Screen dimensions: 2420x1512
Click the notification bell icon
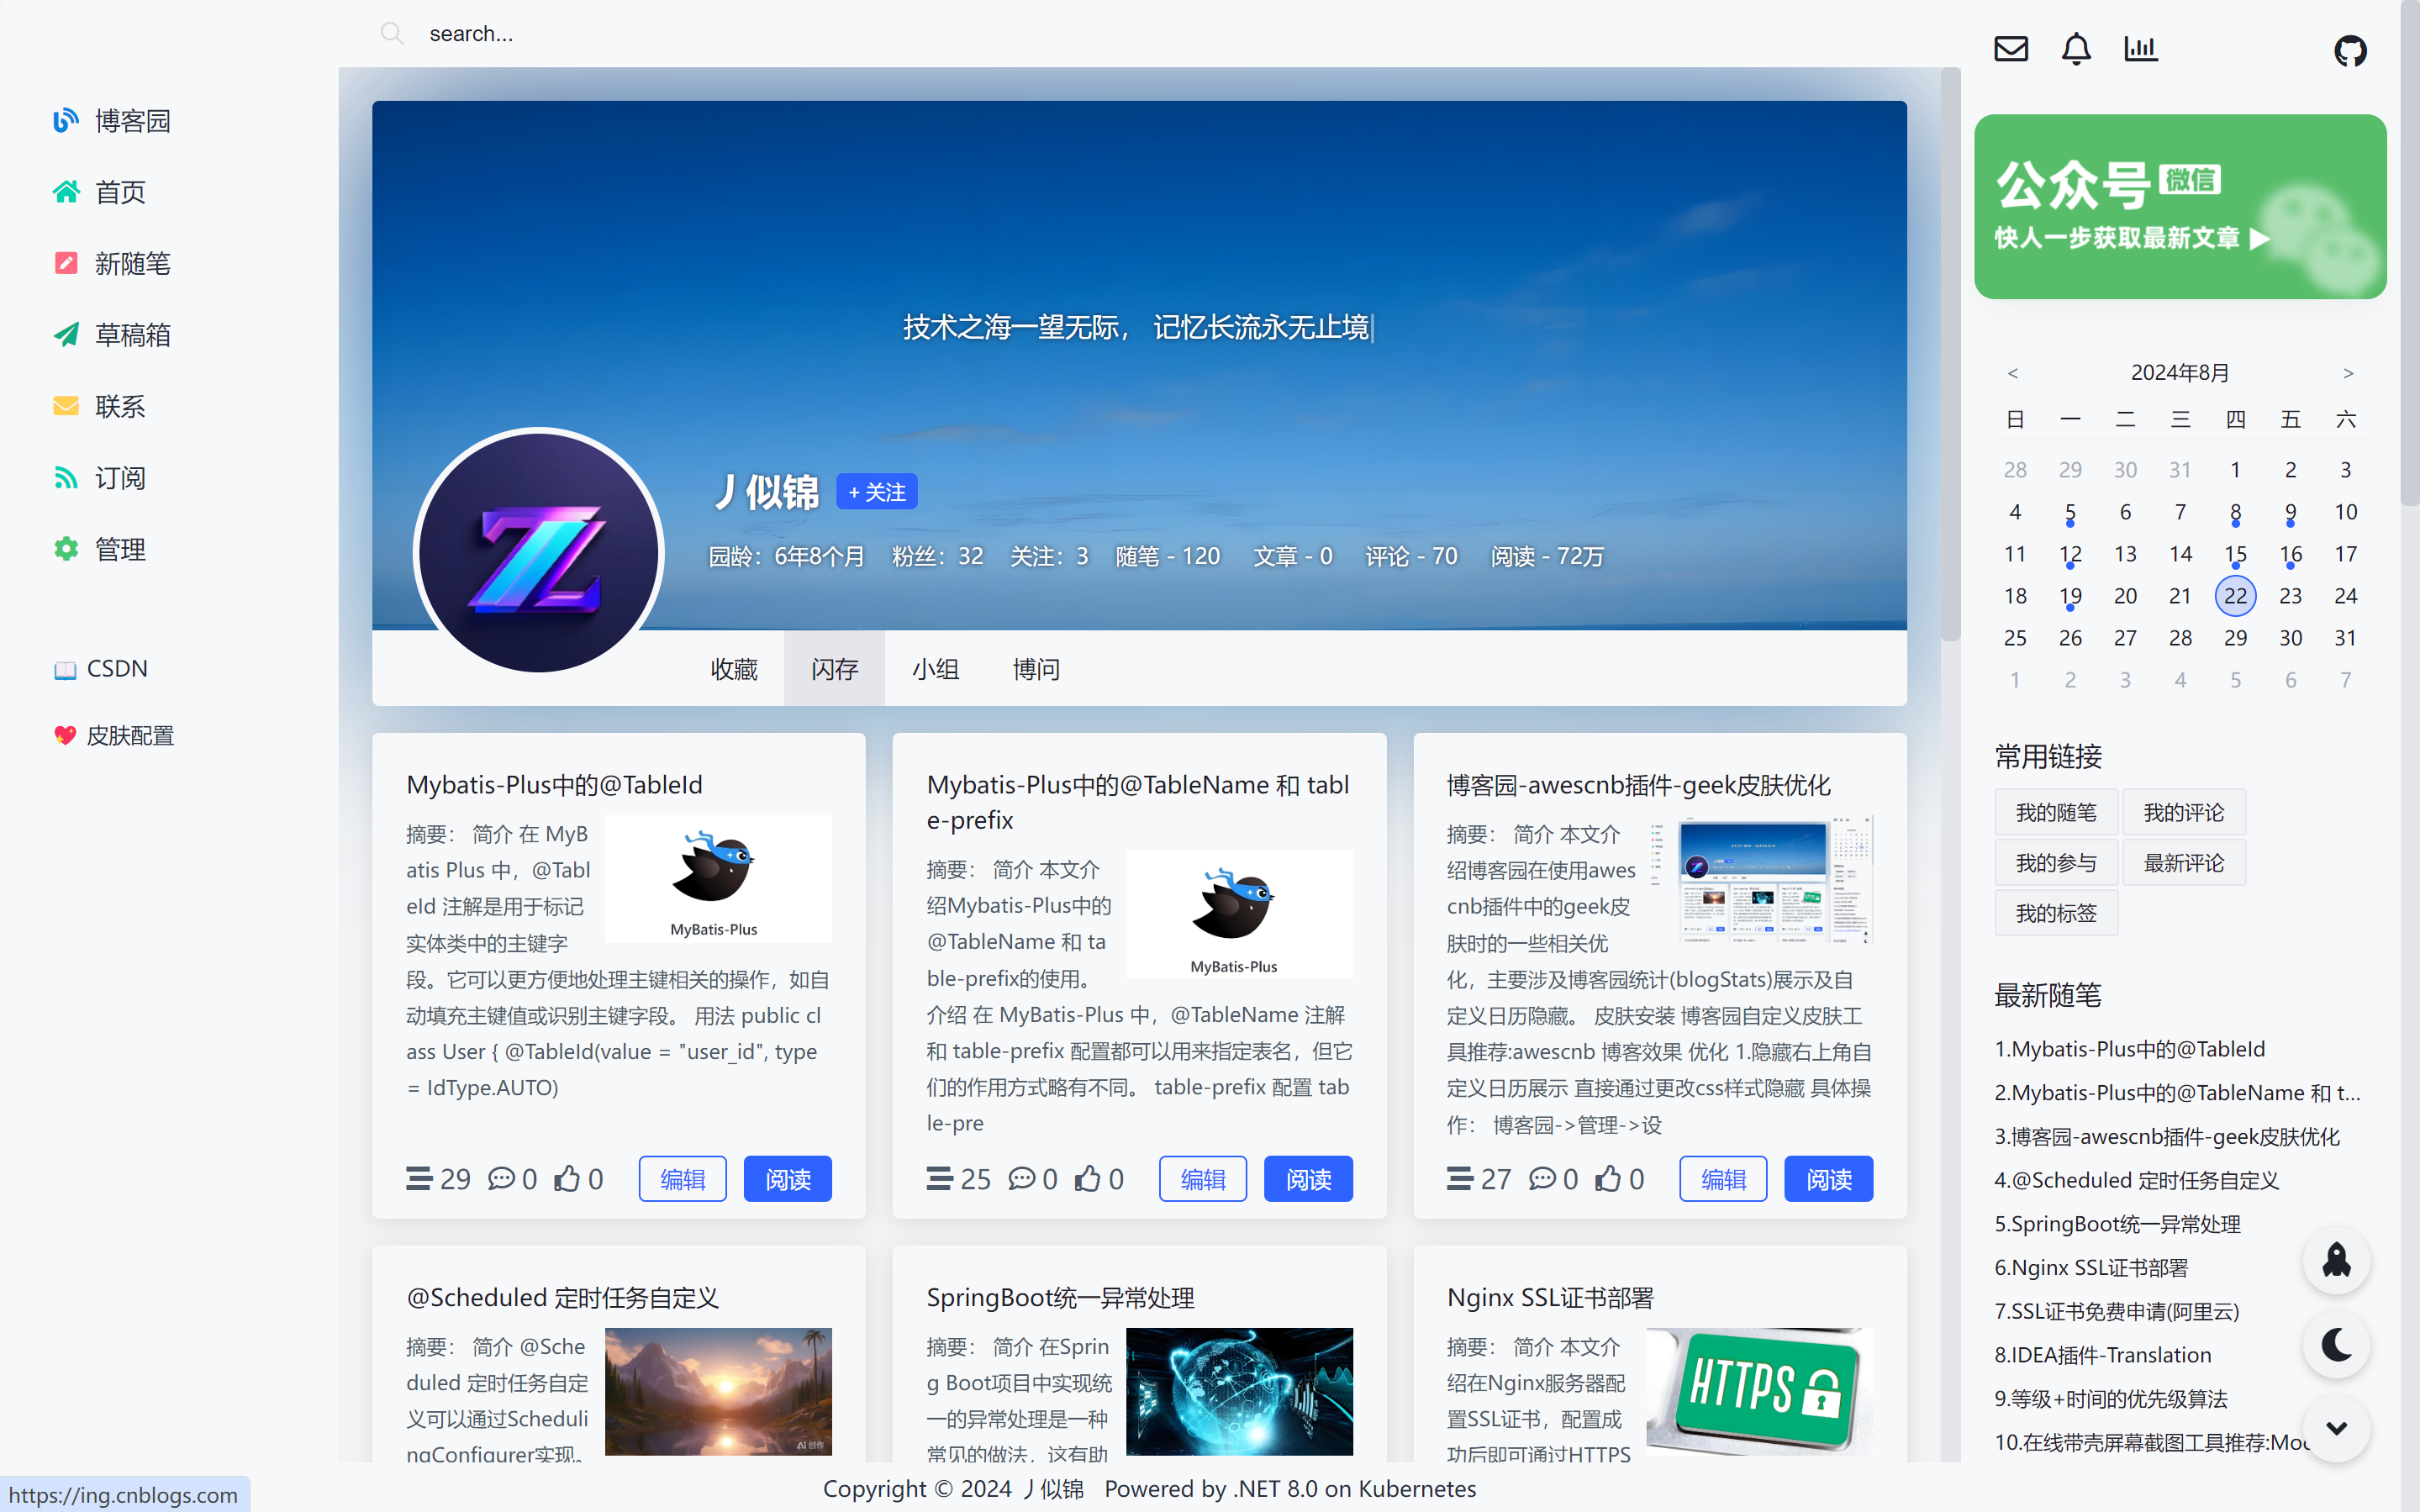tap(2076, 48)
